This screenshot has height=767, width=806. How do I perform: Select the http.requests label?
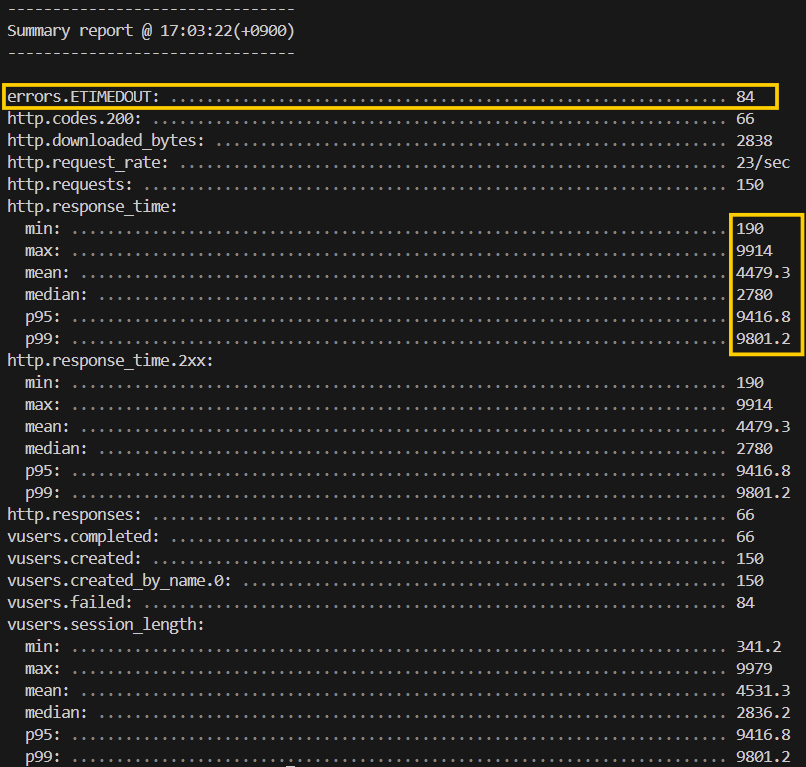click(70, 185)
